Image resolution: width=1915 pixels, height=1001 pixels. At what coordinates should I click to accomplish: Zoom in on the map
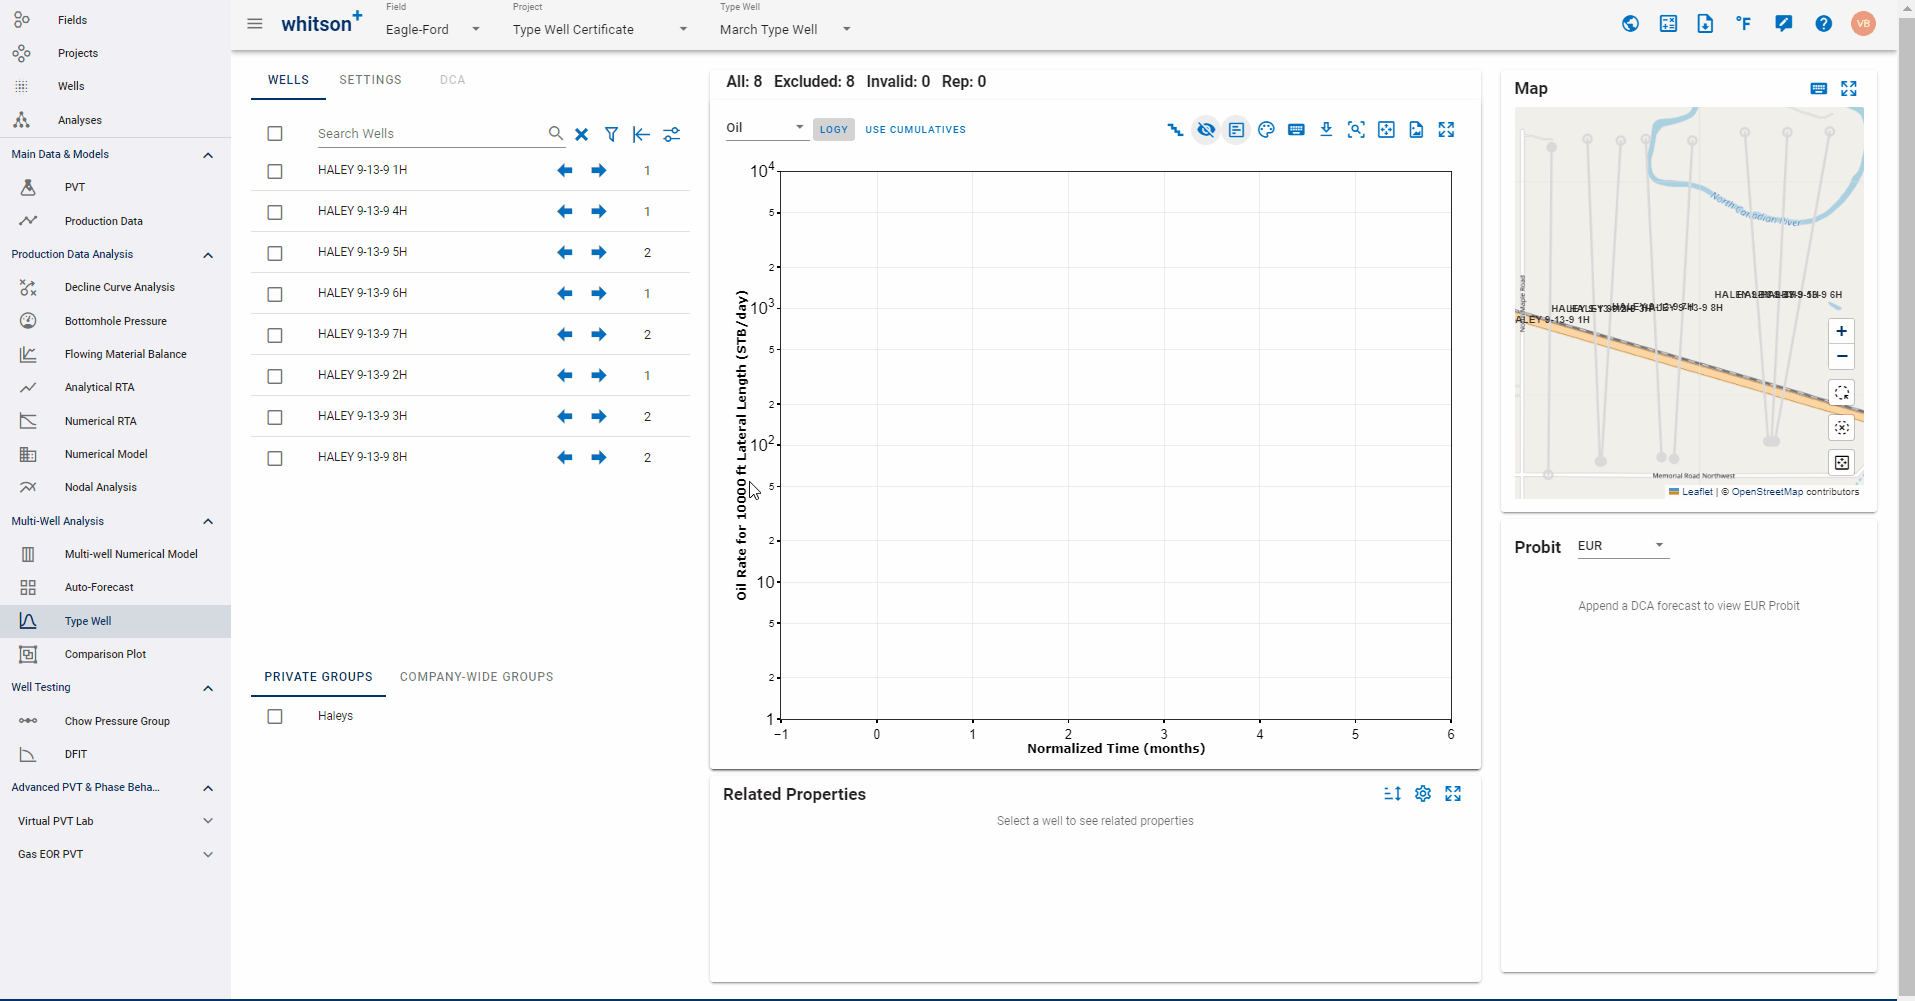pos(1841,331)
